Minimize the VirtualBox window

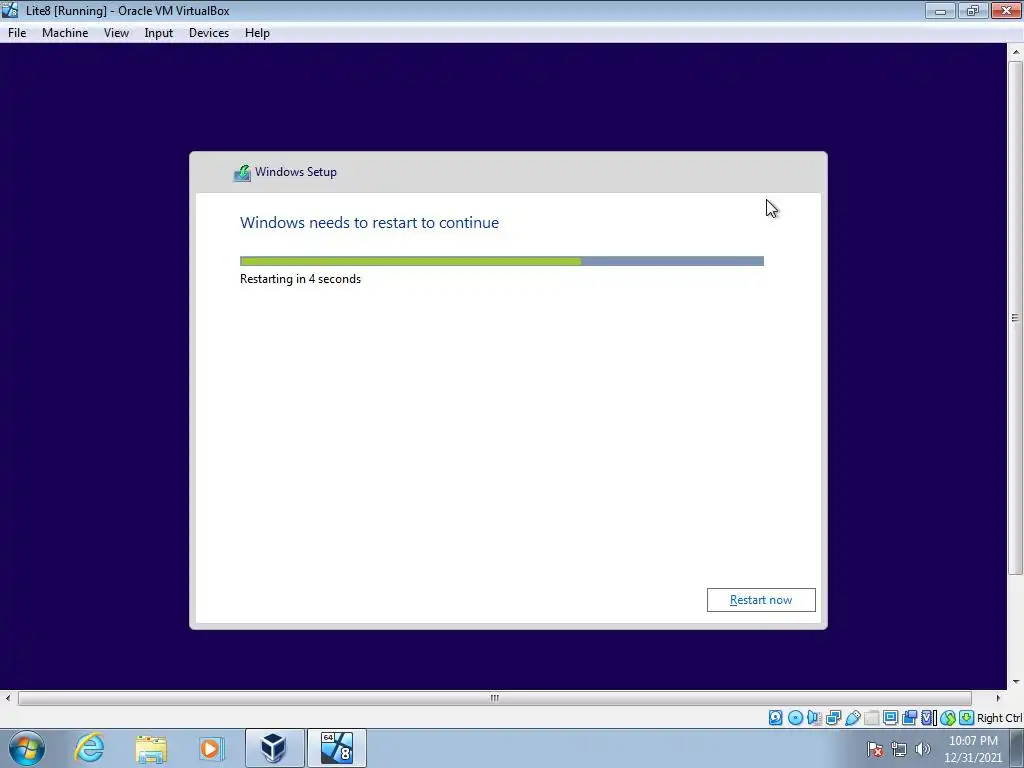coord(940,10)
